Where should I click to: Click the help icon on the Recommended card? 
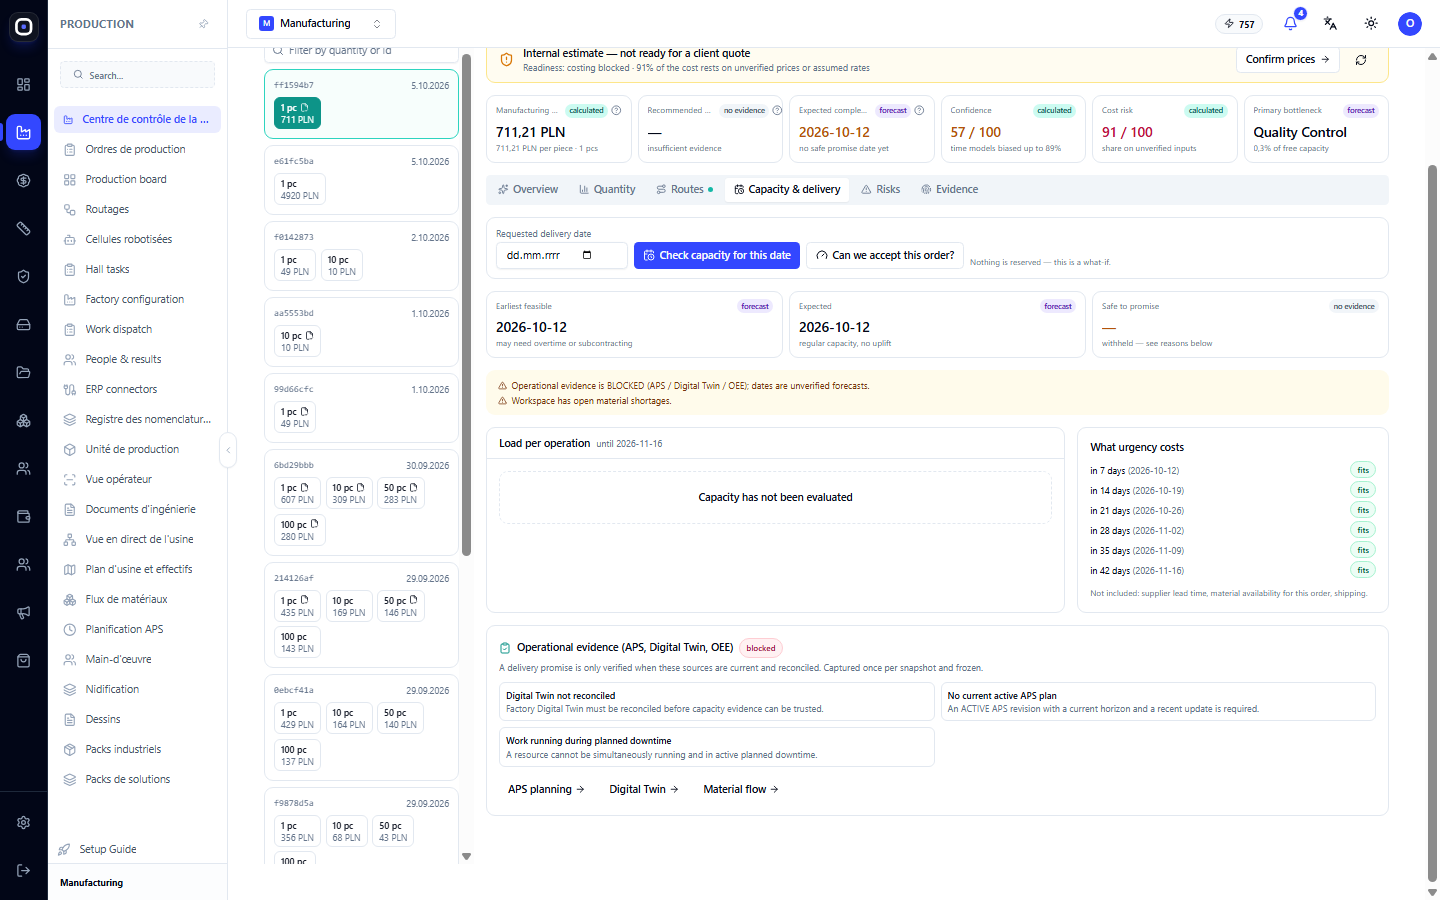(777, 111)
